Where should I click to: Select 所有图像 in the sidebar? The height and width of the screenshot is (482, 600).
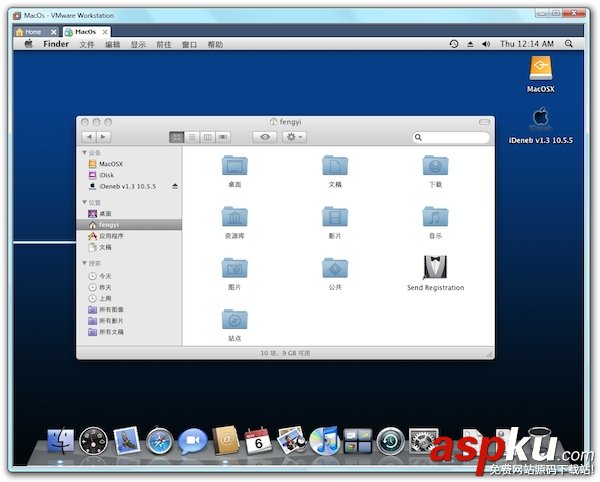129,309
